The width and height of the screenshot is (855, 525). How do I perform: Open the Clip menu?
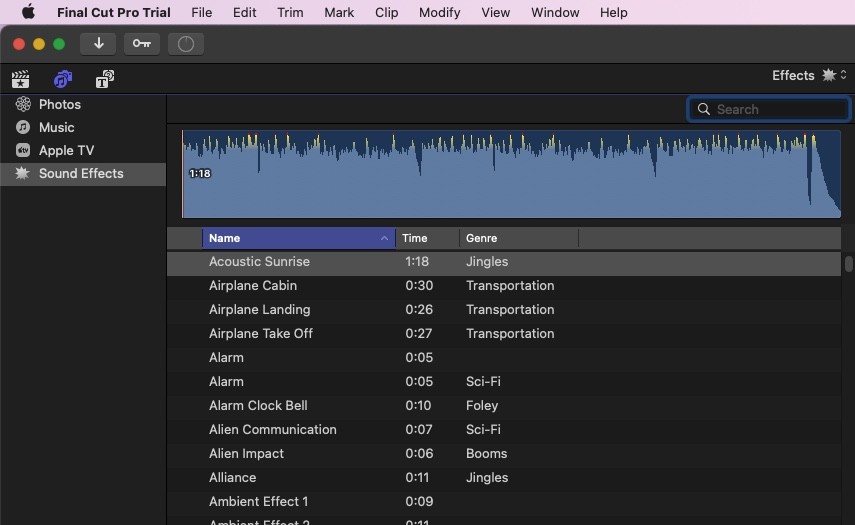coord(386,13)
